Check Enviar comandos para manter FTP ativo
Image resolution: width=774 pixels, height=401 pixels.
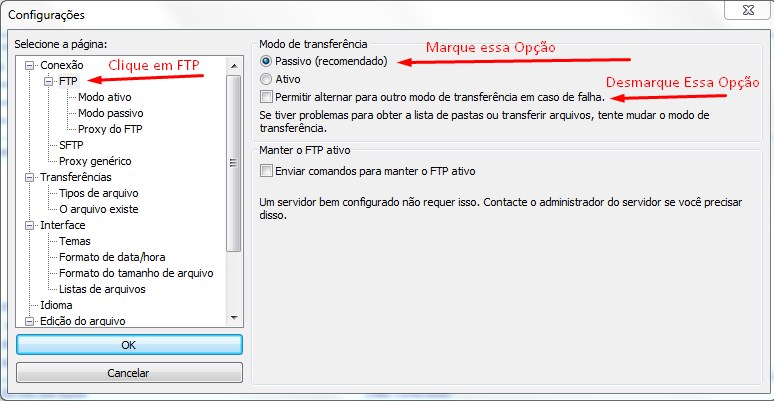tap(266, 171)
